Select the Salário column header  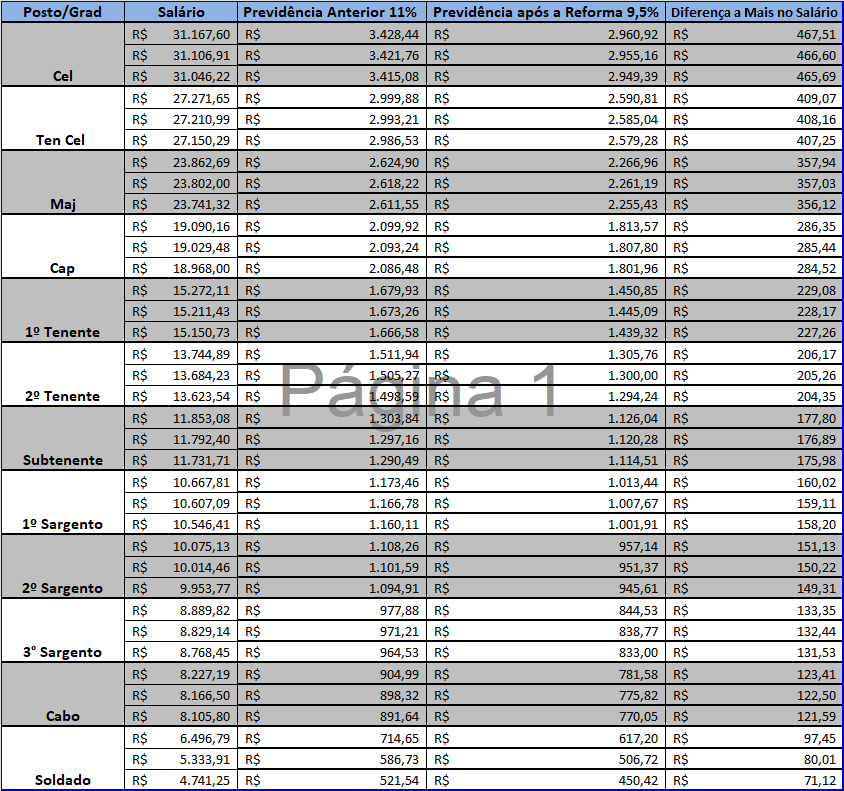point(182,13)
